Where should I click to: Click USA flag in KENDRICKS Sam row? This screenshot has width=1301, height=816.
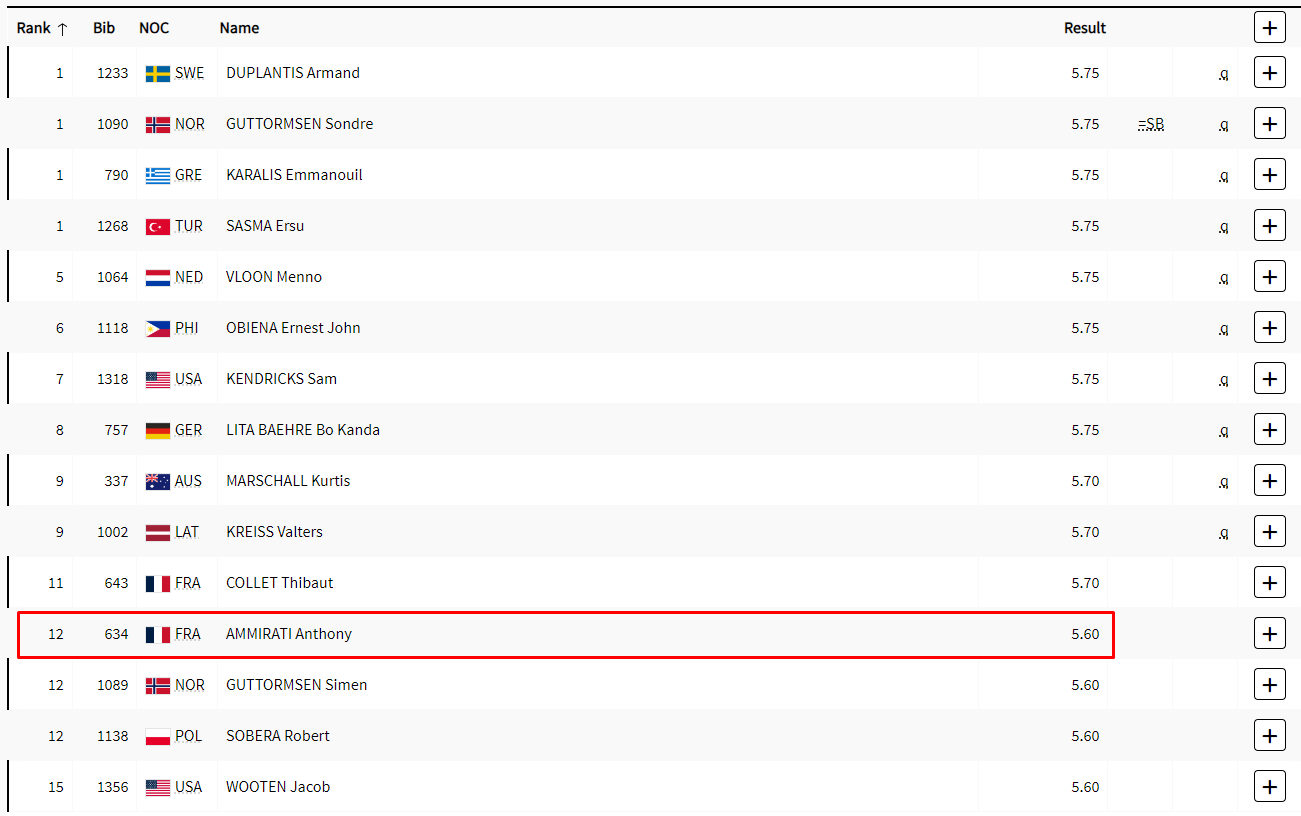157,380
